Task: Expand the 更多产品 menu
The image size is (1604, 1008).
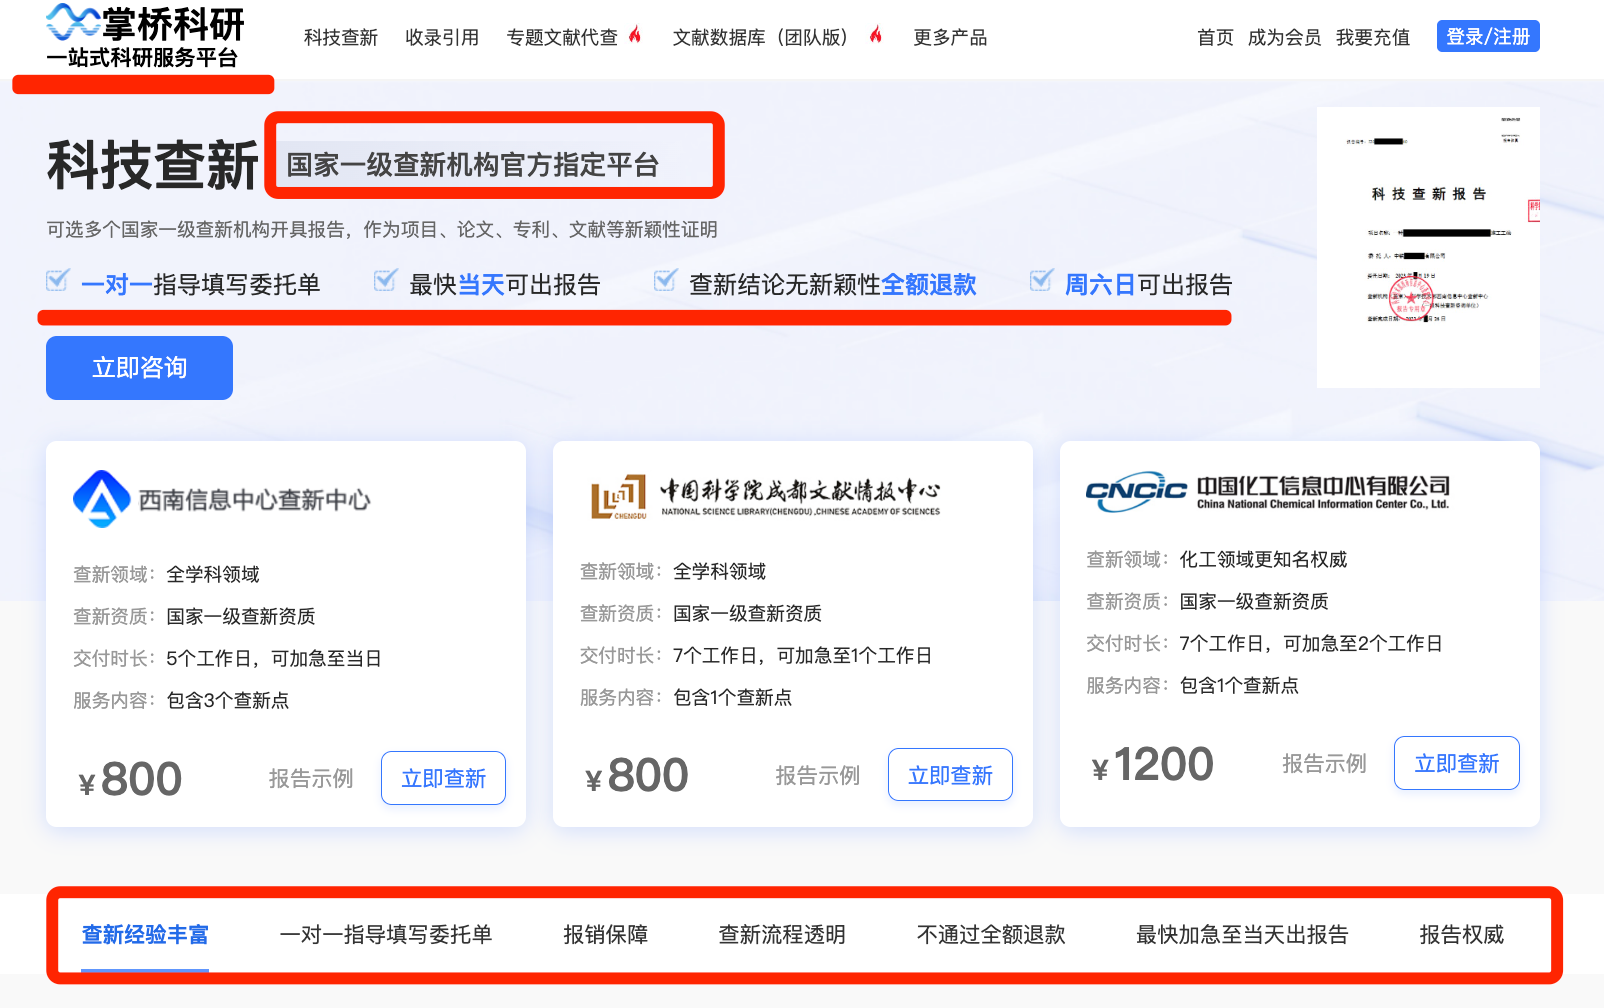Action: (x=950, y=37)
